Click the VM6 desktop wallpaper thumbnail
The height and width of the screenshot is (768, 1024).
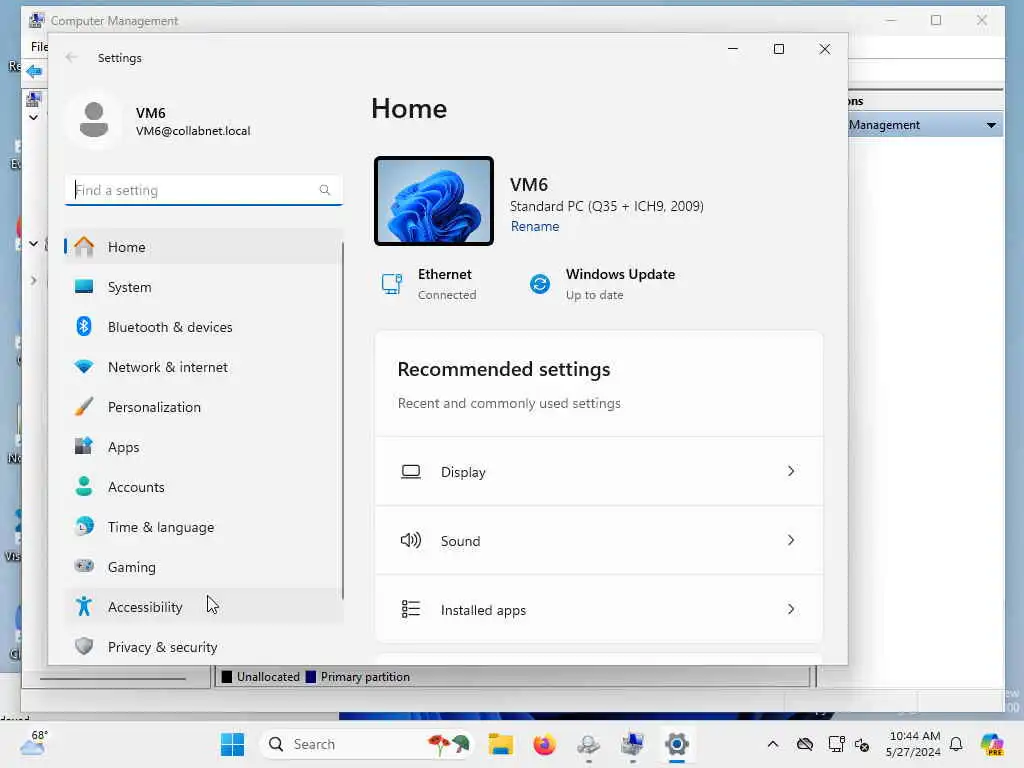click(434, 201)
